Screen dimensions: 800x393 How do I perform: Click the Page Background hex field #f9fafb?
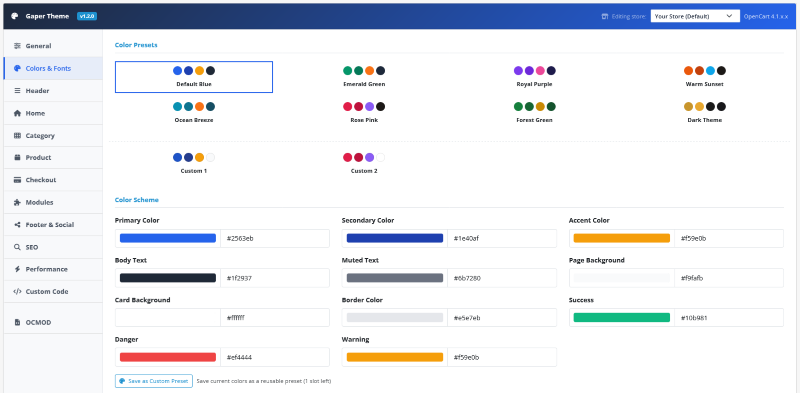tap(729, 278)
